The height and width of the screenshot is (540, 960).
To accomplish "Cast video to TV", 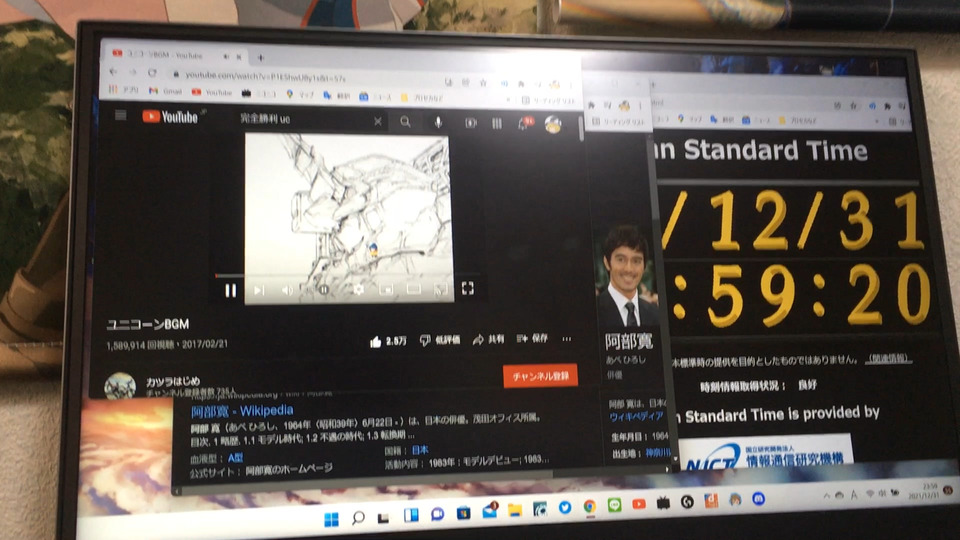I will pos(440,288).
